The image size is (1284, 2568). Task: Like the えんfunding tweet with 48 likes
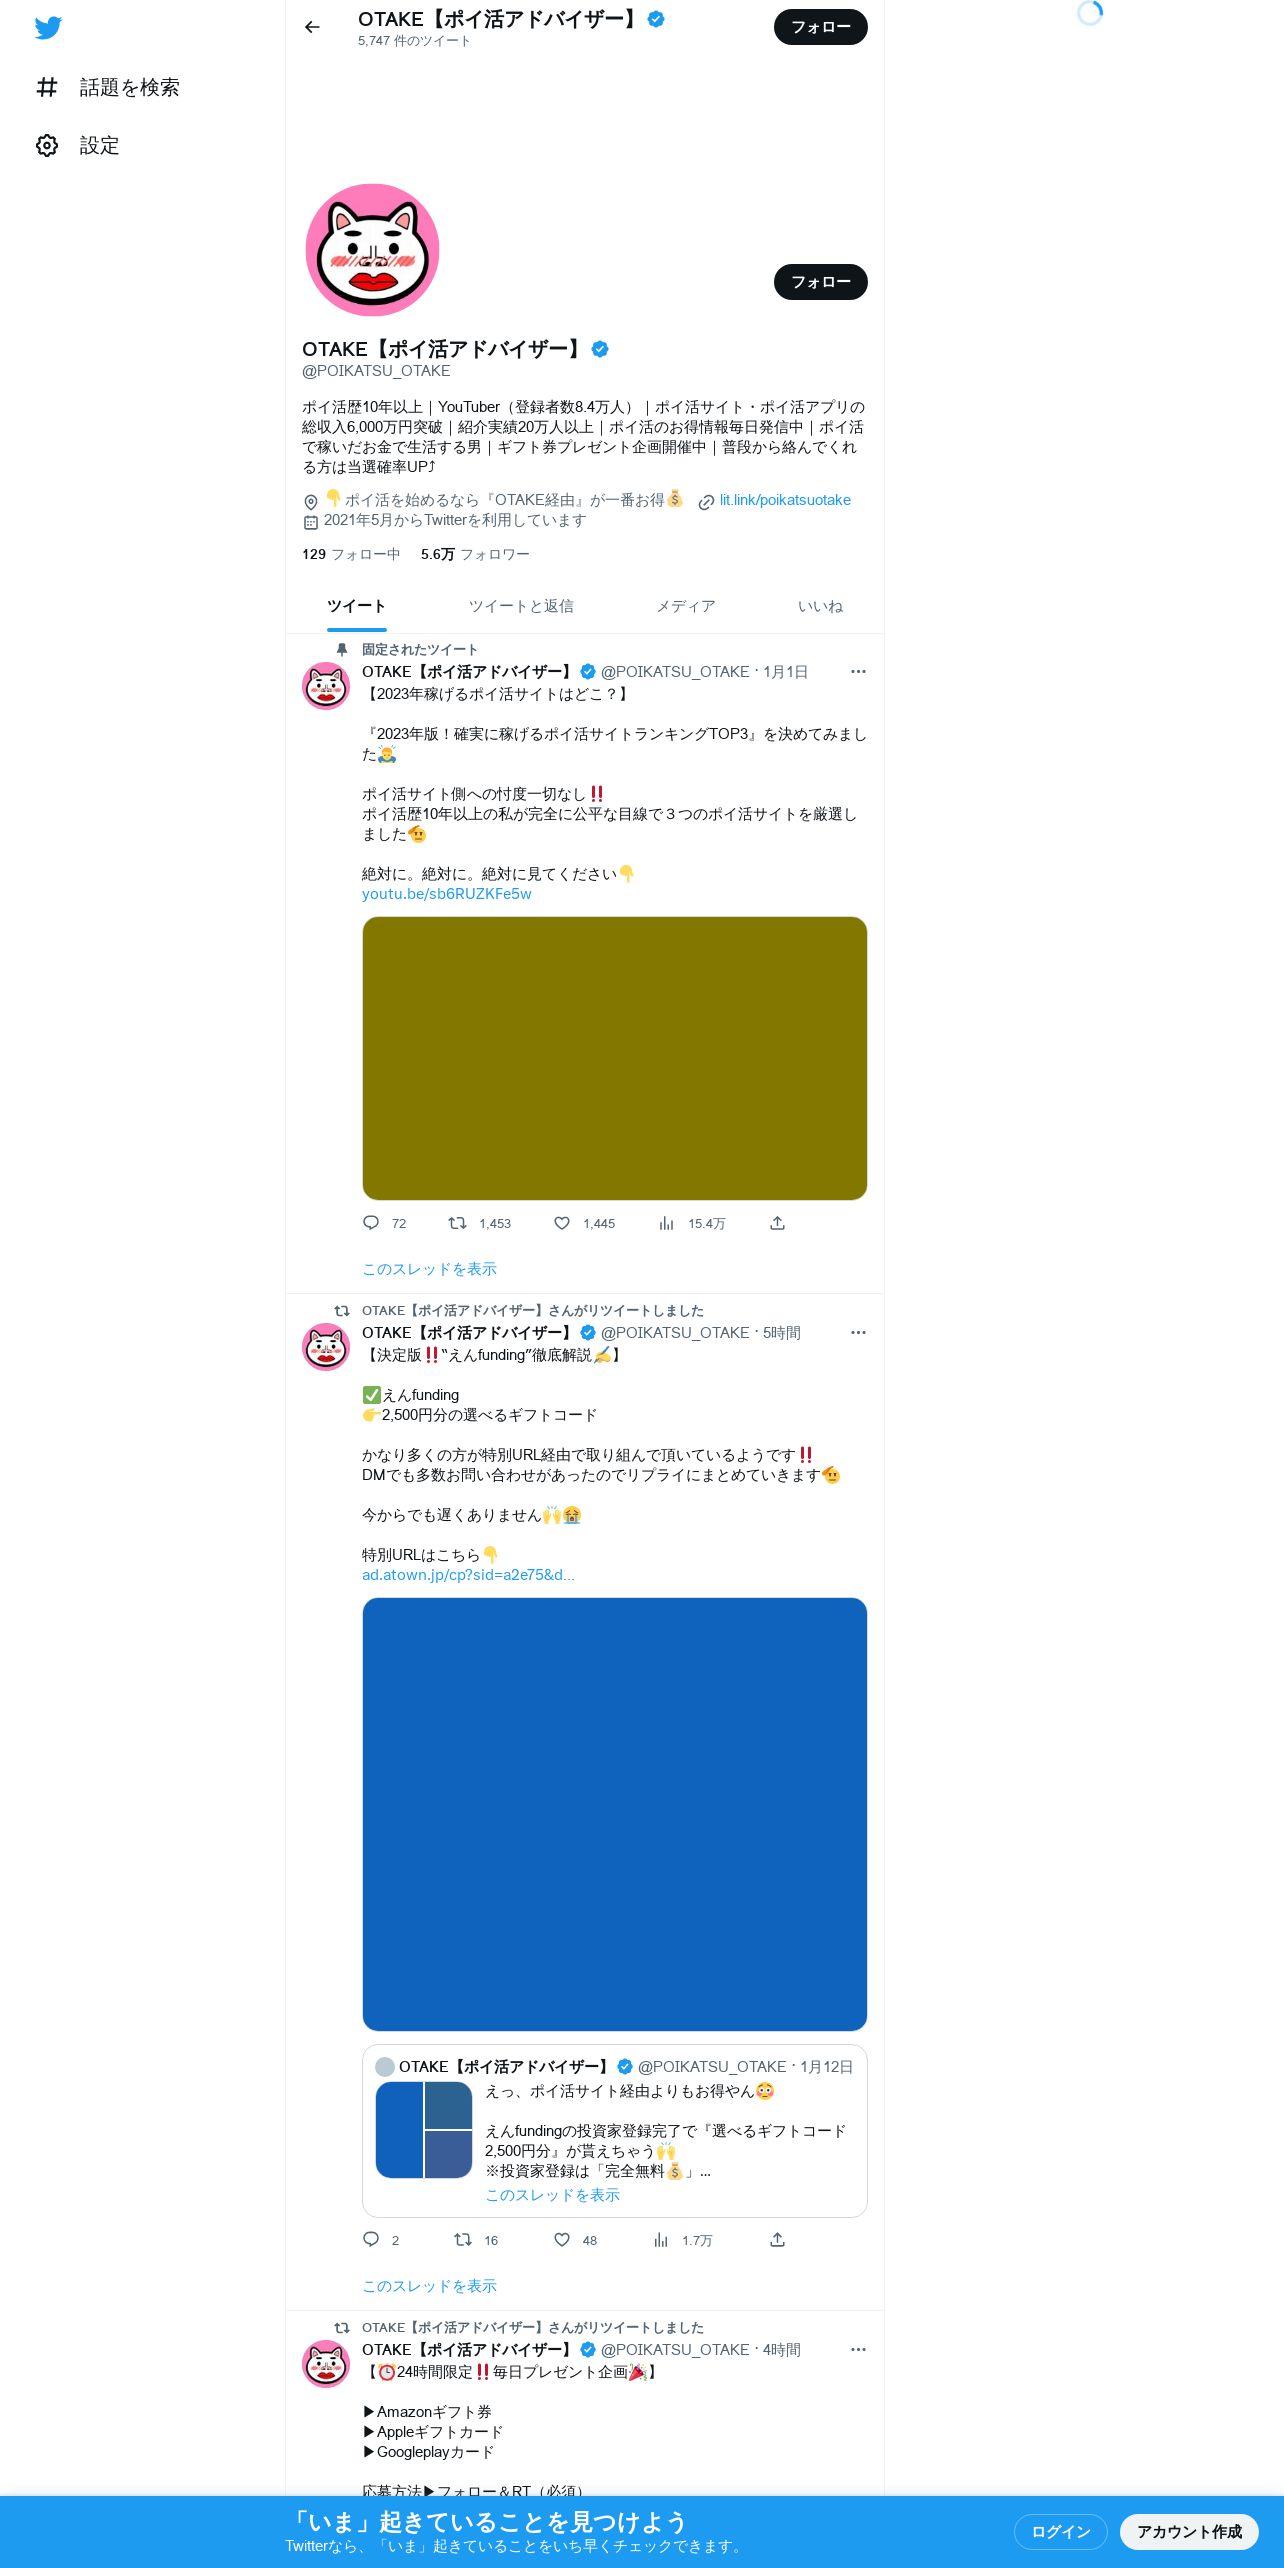coord(562,2240)
